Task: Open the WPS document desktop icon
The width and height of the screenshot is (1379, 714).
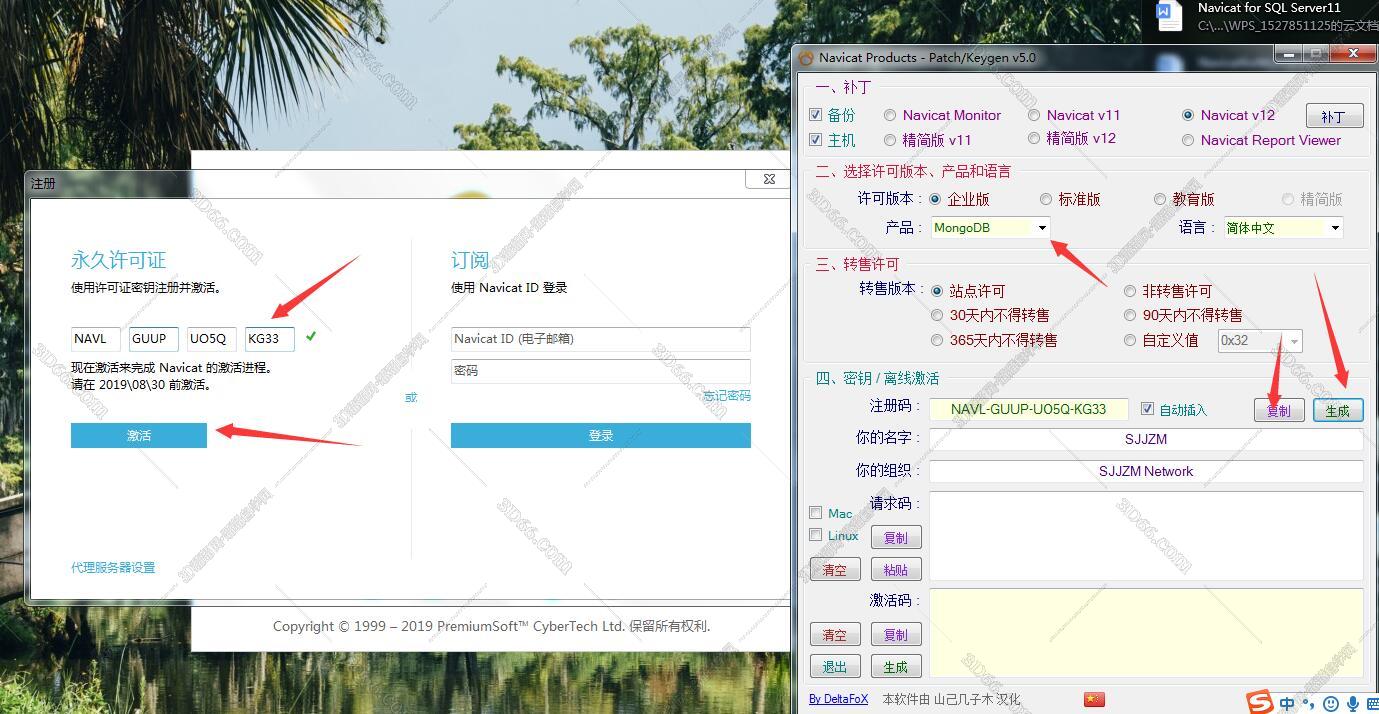Action: point(1169,15)
